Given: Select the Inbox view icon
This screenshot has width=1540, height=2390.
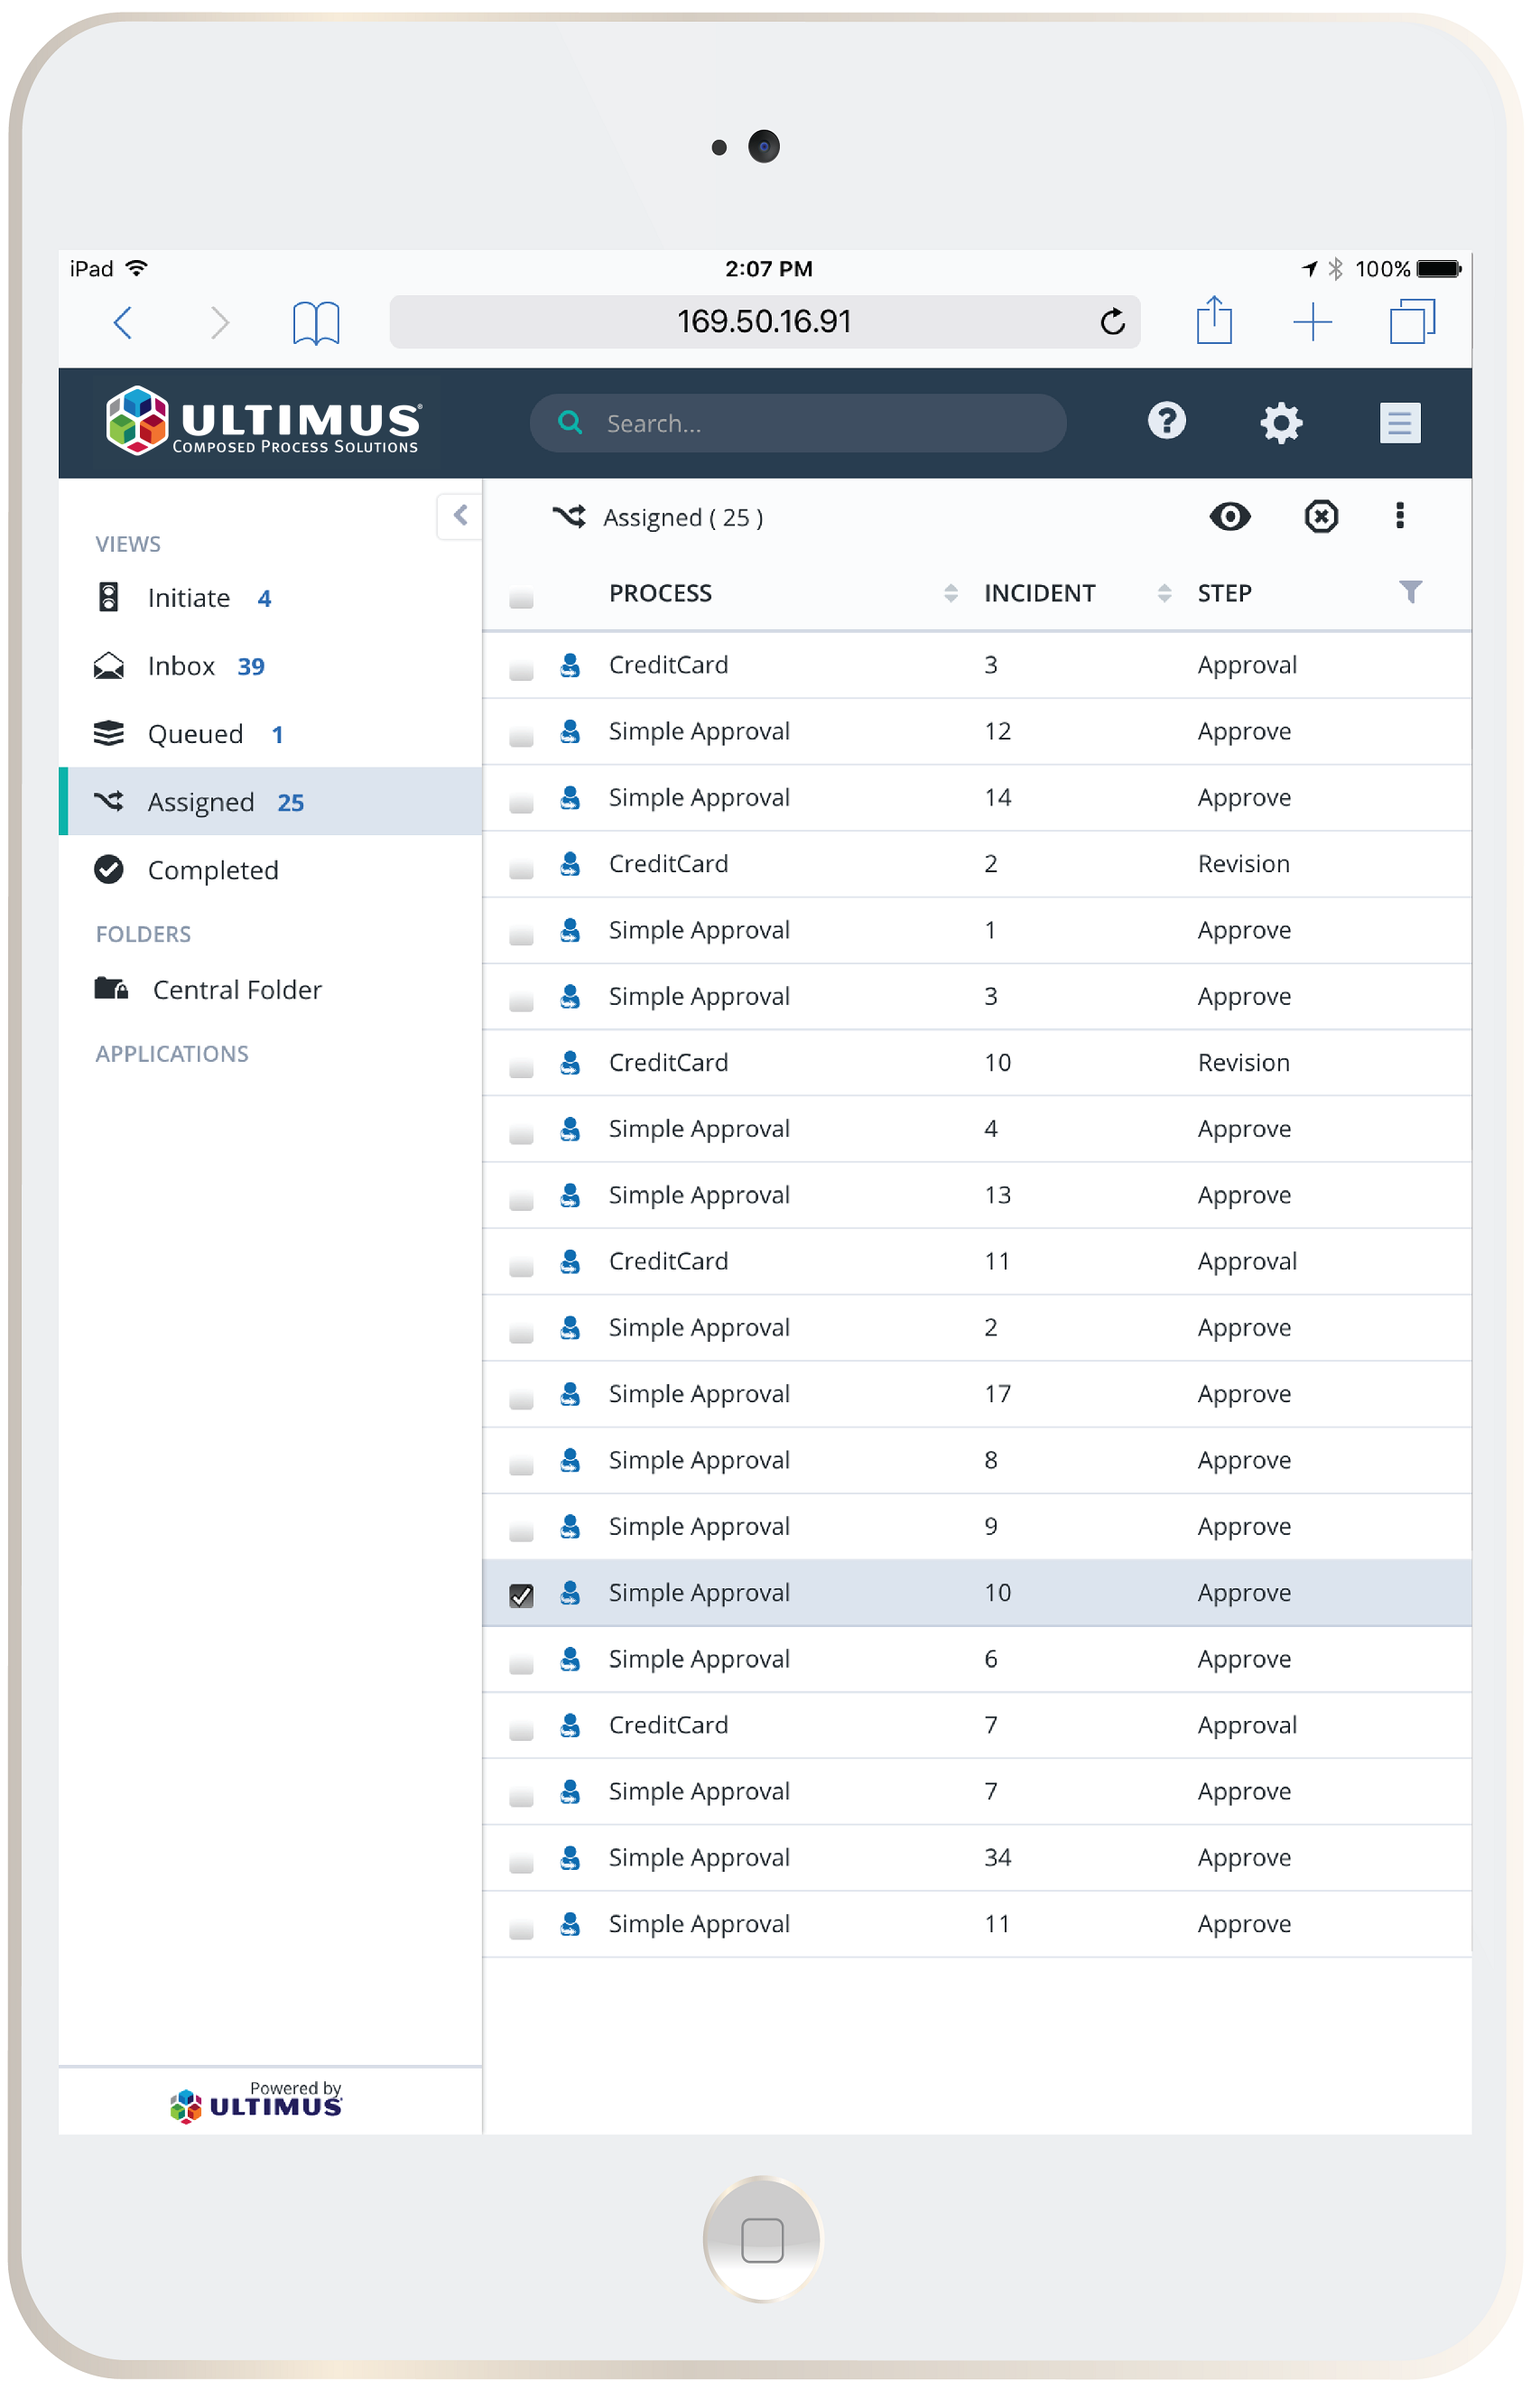Looking at the screenshot, I should (x=108, y=665).
